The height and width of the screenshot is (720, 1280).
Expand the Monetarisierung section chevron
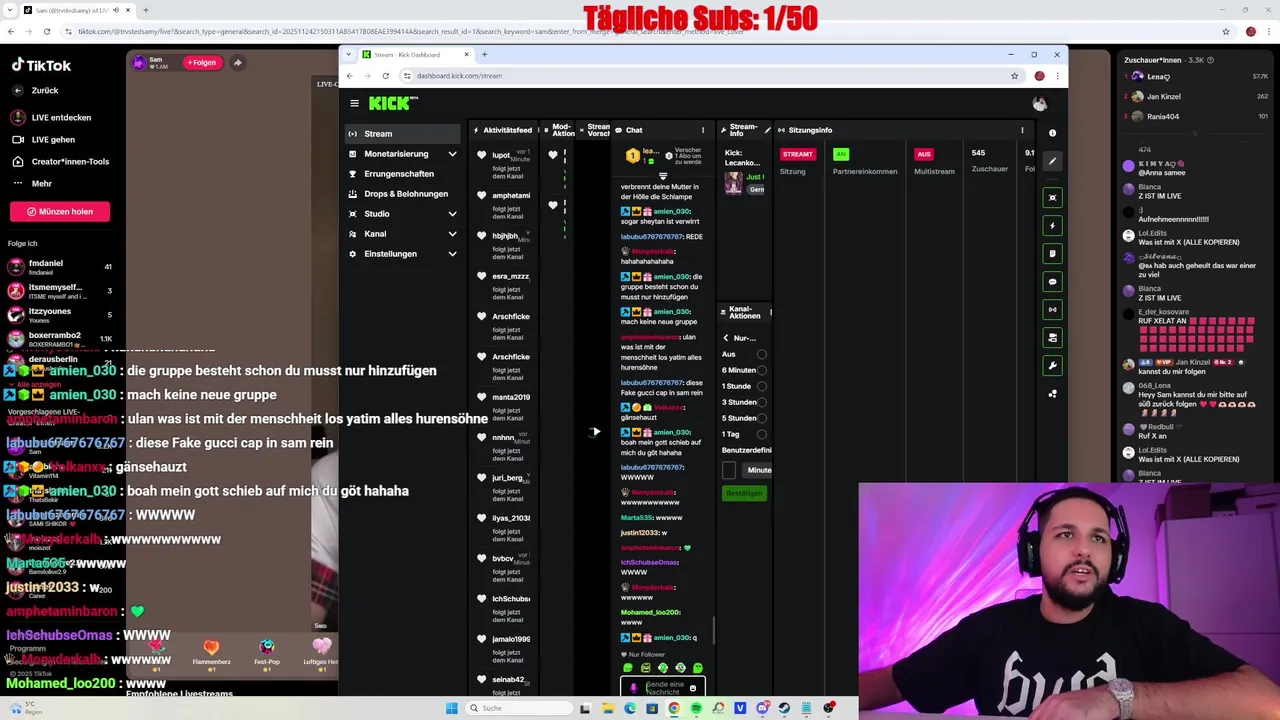452,154
